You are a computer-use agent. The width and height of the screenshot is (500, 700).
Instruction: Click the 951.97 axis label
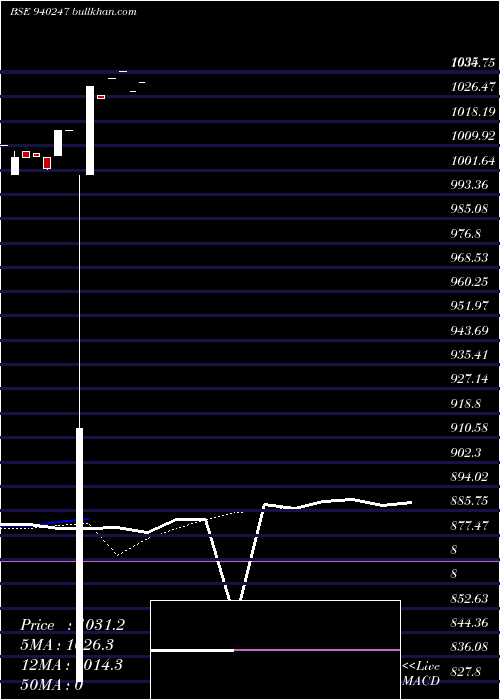(x=469, y=306)
